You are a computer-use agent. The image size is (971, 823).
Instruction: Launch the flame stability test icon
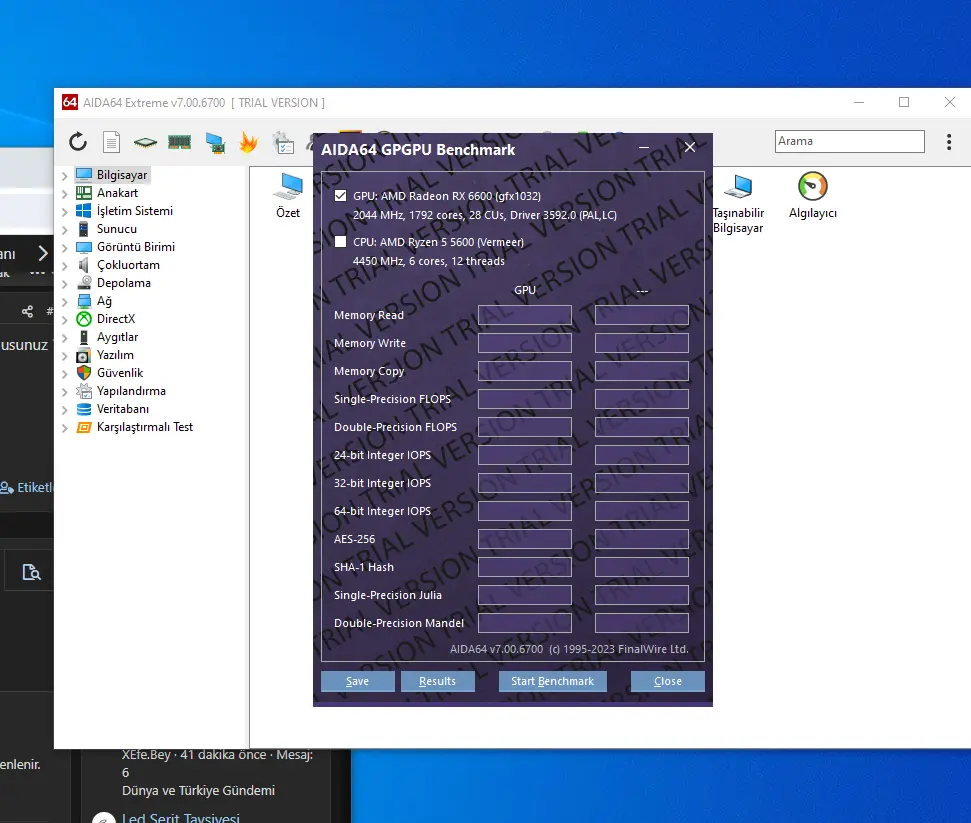248,142
